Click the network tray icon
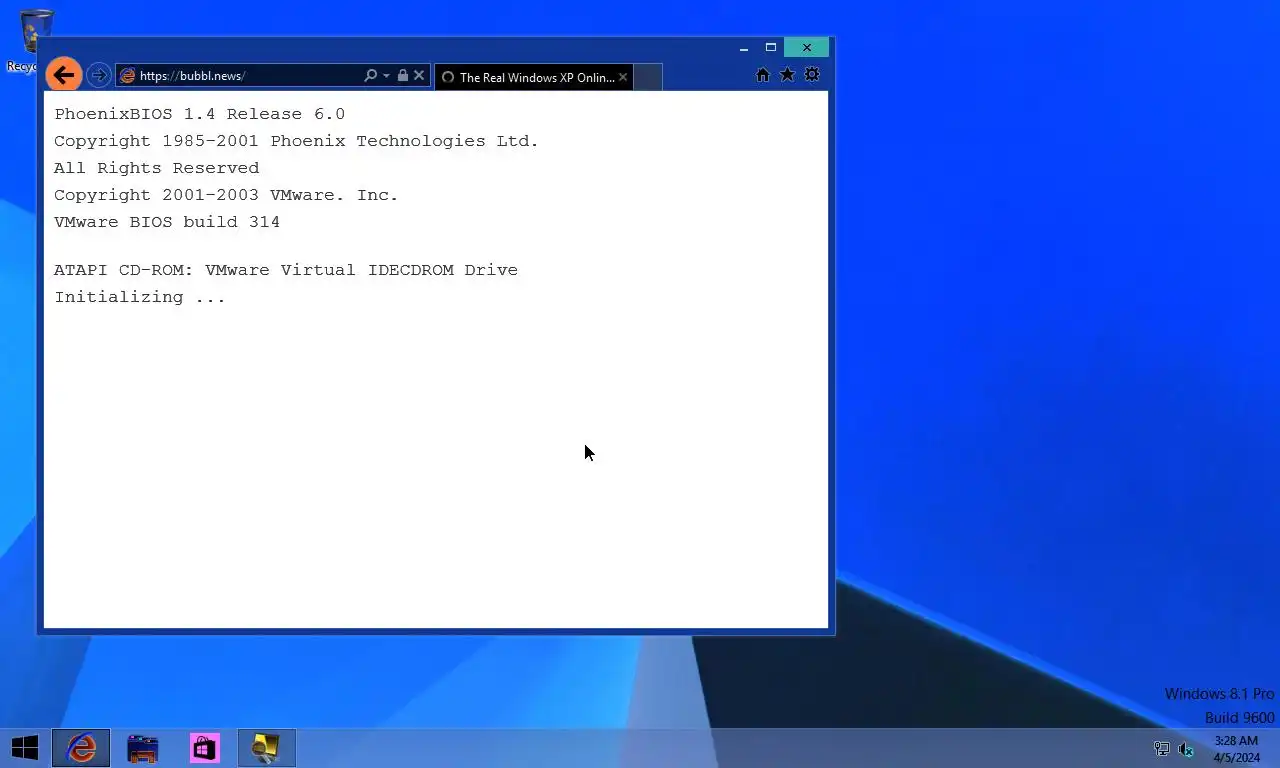This screenshot has width=1280, height=768. [x=1161, y=749]
